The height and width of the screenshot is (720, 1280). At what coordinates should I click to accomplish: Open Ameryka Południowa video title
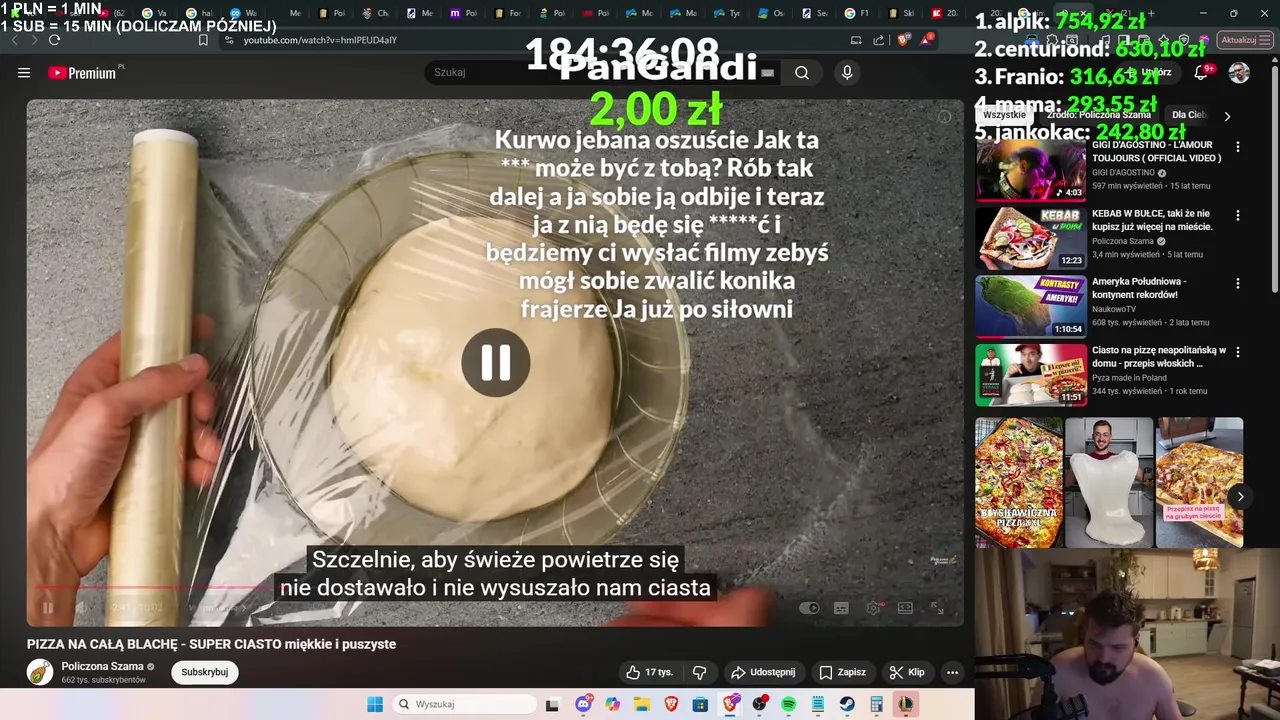[1139, 288]
